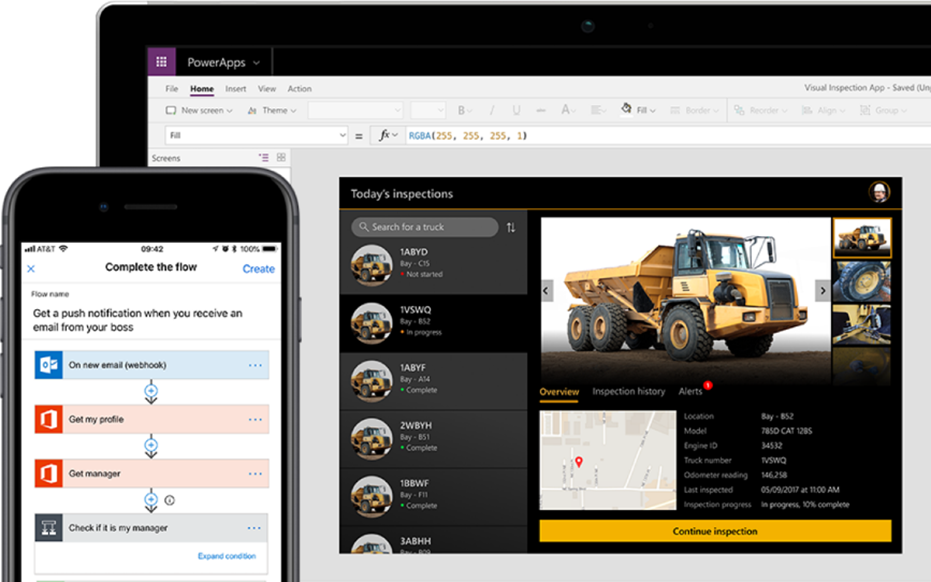This screenshot has height=582, width=931.
Task: Click the Continue inspection button
Action: [x=715, y=531]
